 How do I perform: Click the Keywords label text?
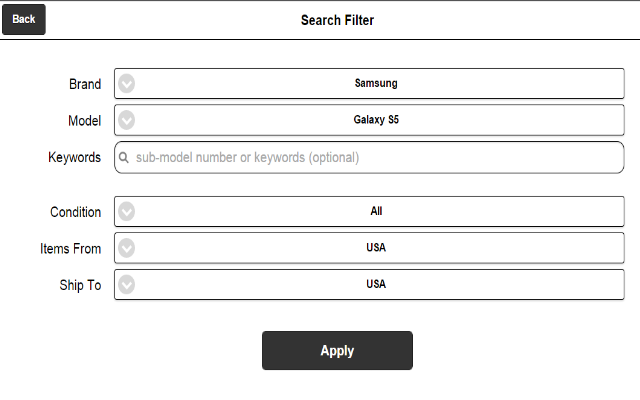pos(74,158)
